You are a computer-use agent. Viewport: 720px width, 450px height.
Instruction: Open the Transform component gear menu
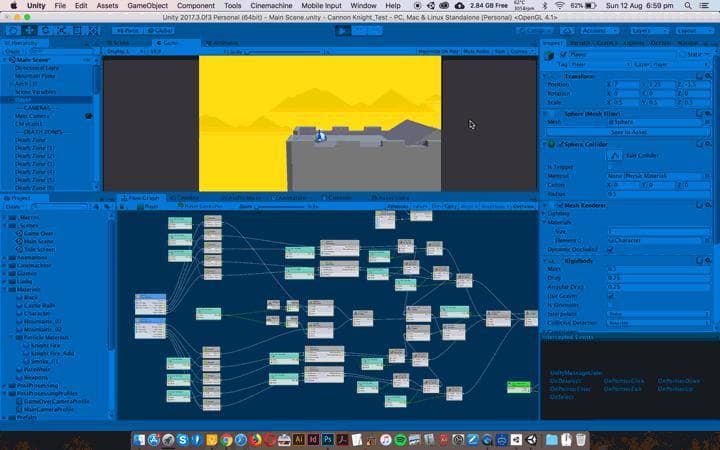[708, 76]
